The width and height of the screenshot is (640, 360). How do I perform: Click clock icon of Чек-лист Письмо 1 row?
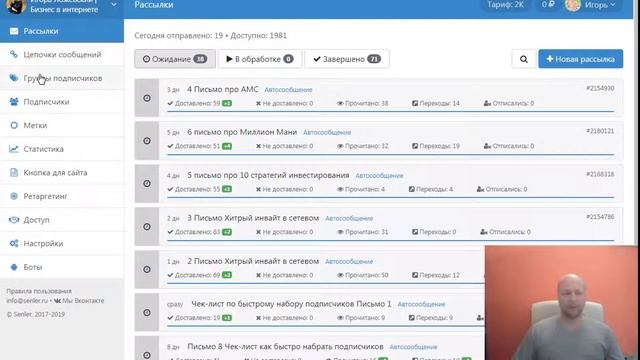147,313
